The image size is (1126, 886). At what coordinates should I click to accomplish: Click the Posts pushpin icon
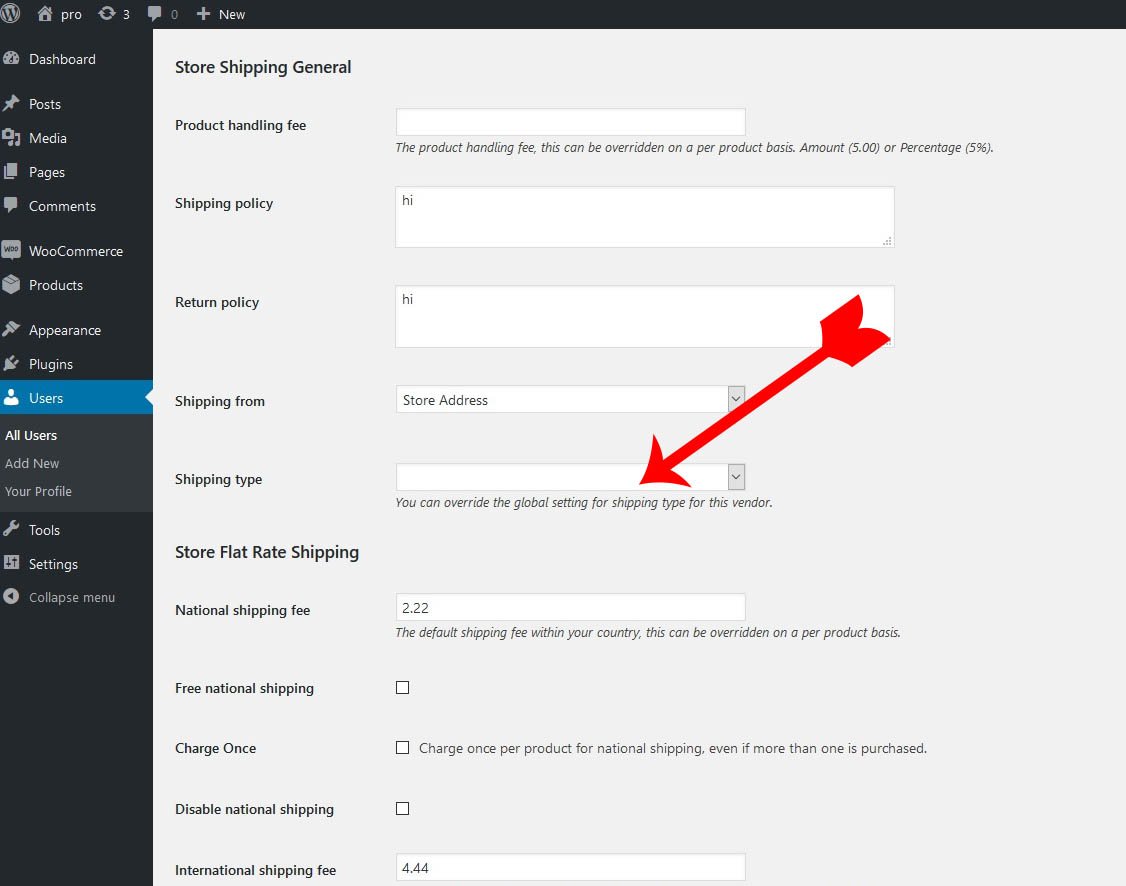pyautogui.click(x=11, y=104)
